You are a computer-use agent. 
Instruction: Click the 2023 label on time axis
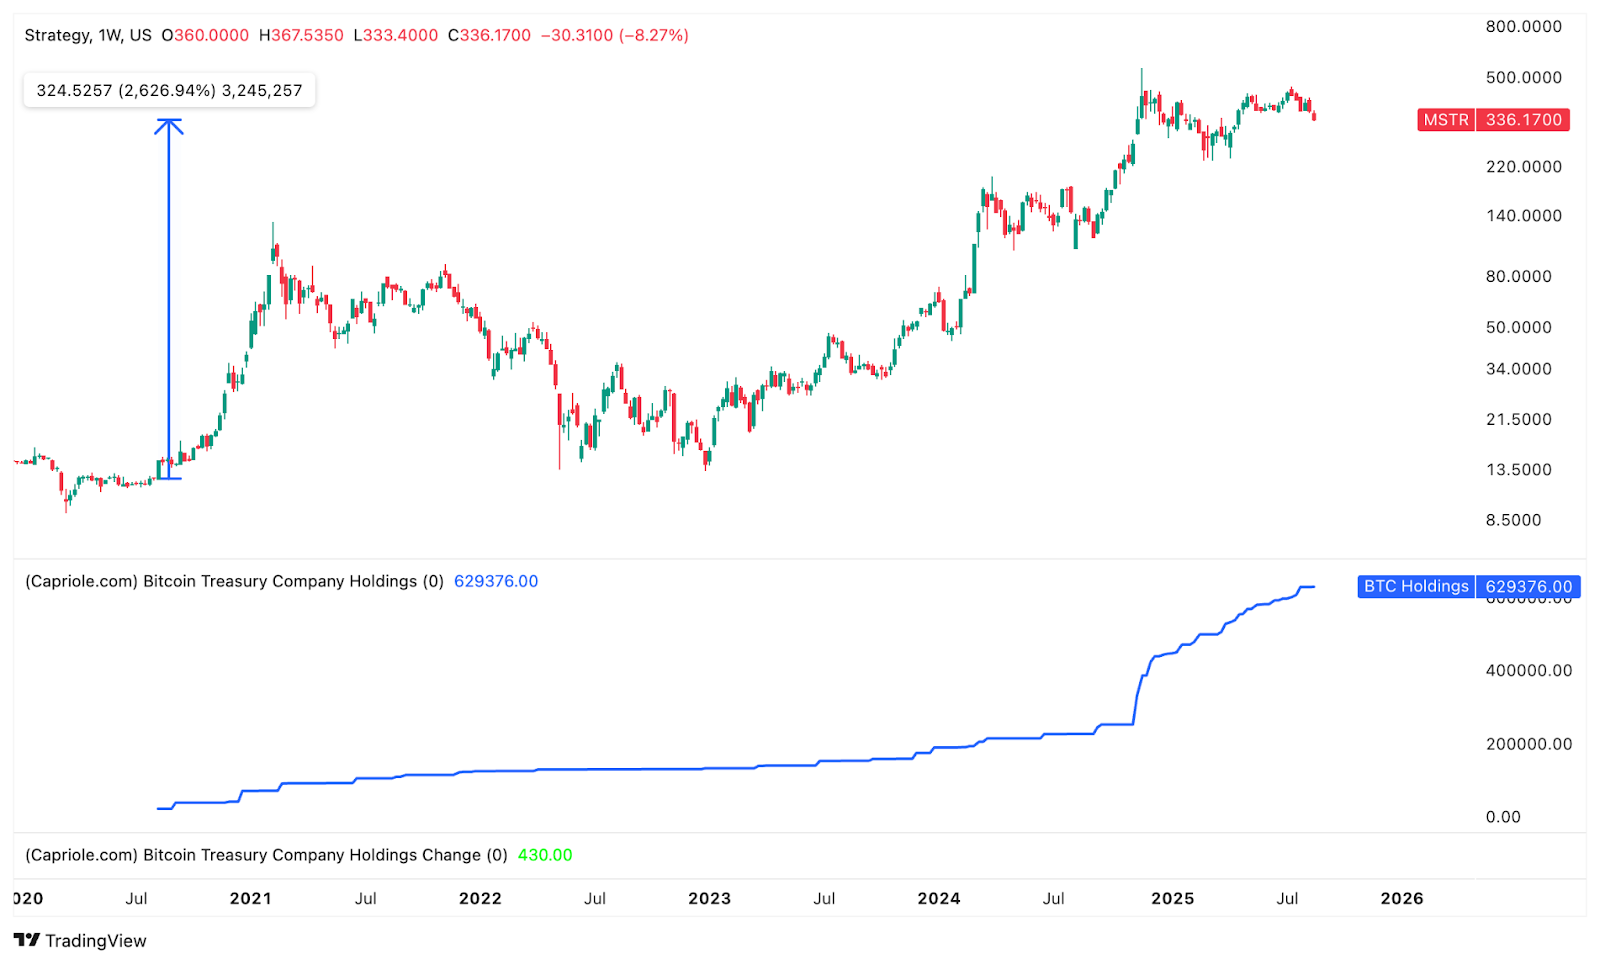[710, 898]
